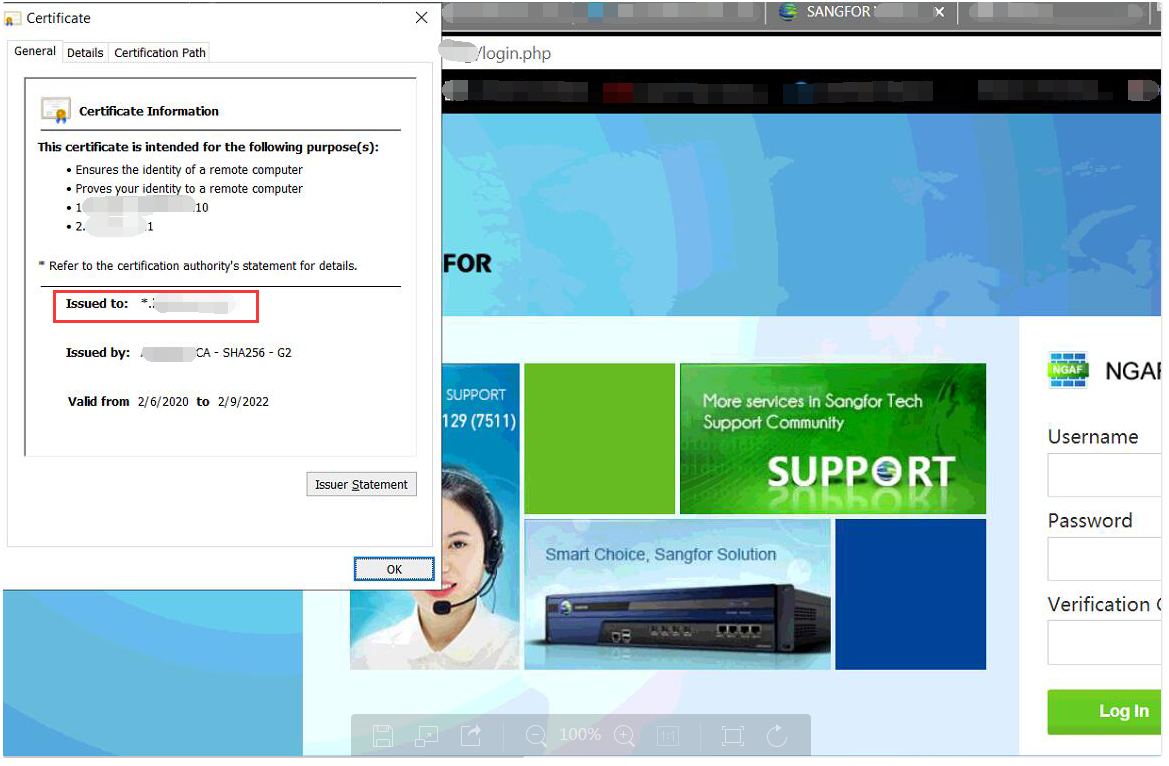Click the globe icon on SANGFOR browser tab

tap(788, 12)
